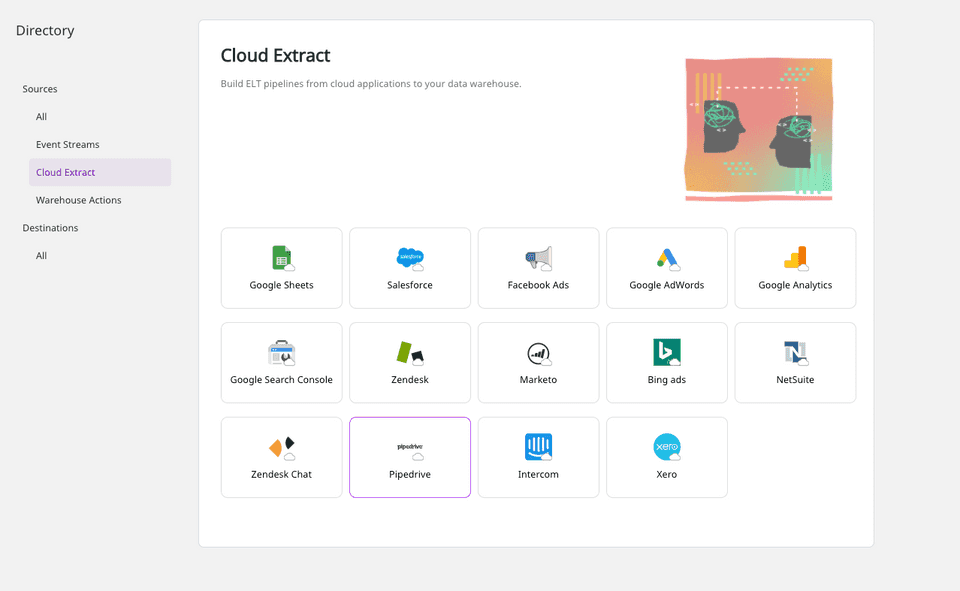
Task: Click the Cloud Extract illustration image
Action: (758, 128)
